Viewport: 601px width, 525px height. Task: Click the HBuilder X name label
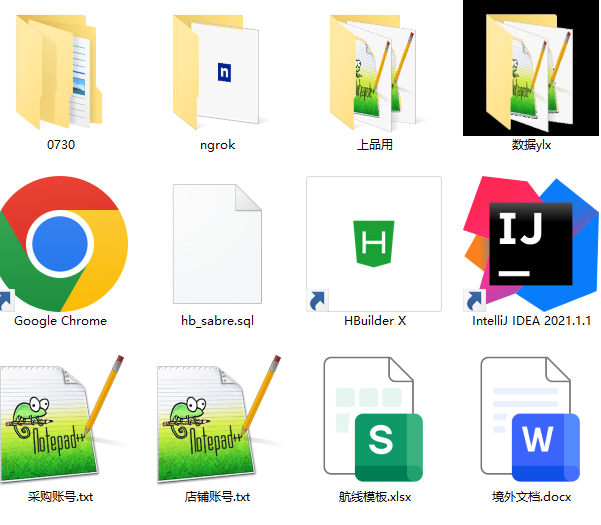click(374, 321)
